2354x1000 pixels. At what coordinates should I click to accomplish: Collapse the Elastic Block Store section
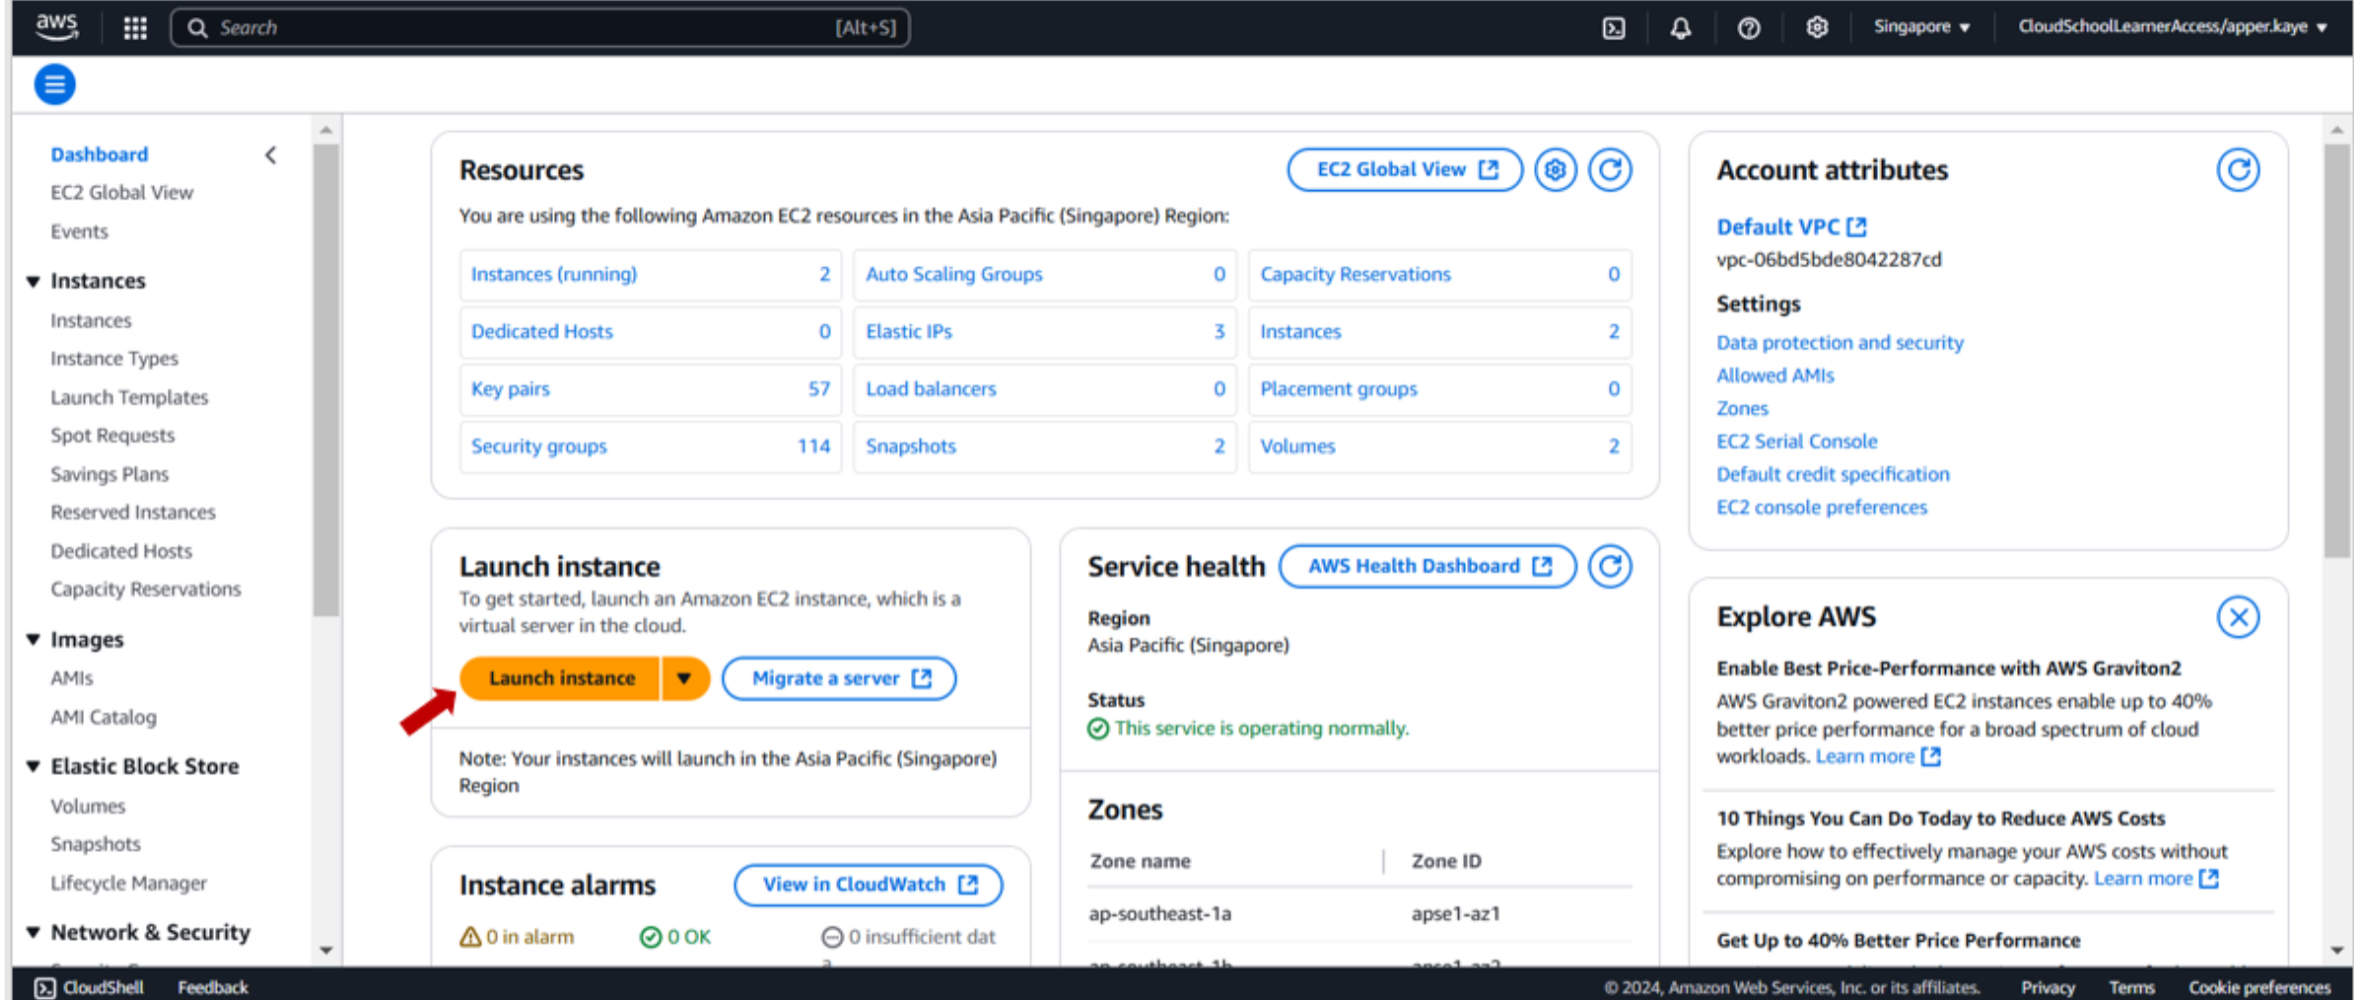point(33,767)
